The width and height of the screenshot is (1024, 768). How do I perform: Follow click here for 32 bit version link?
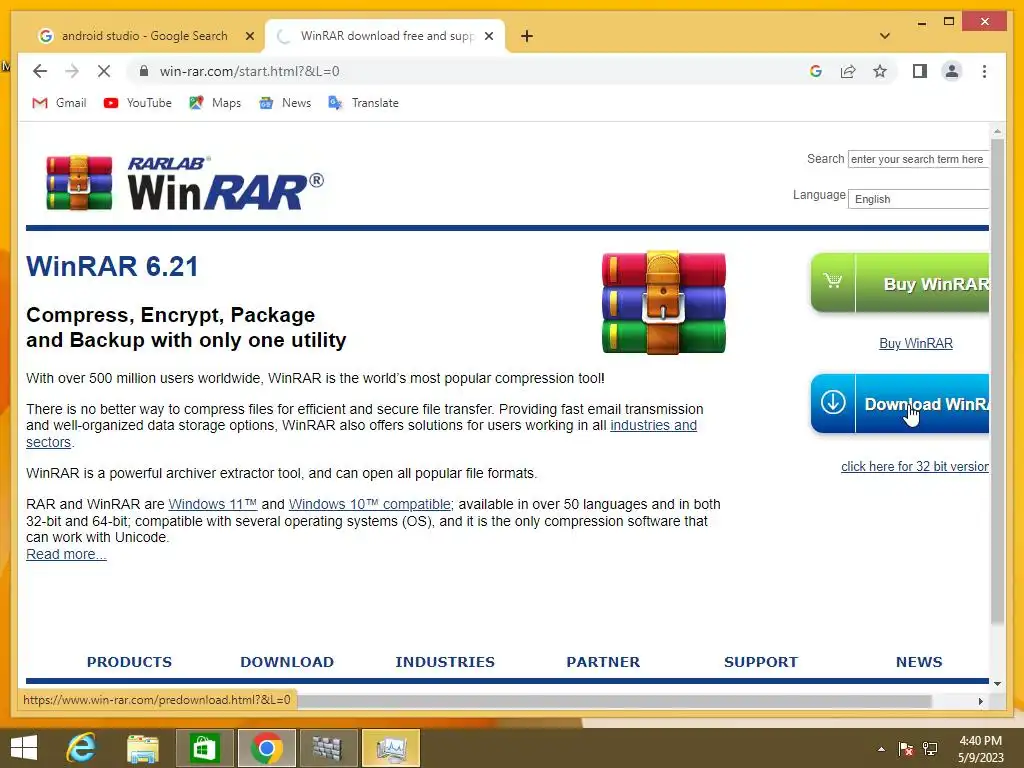(914, 466)
